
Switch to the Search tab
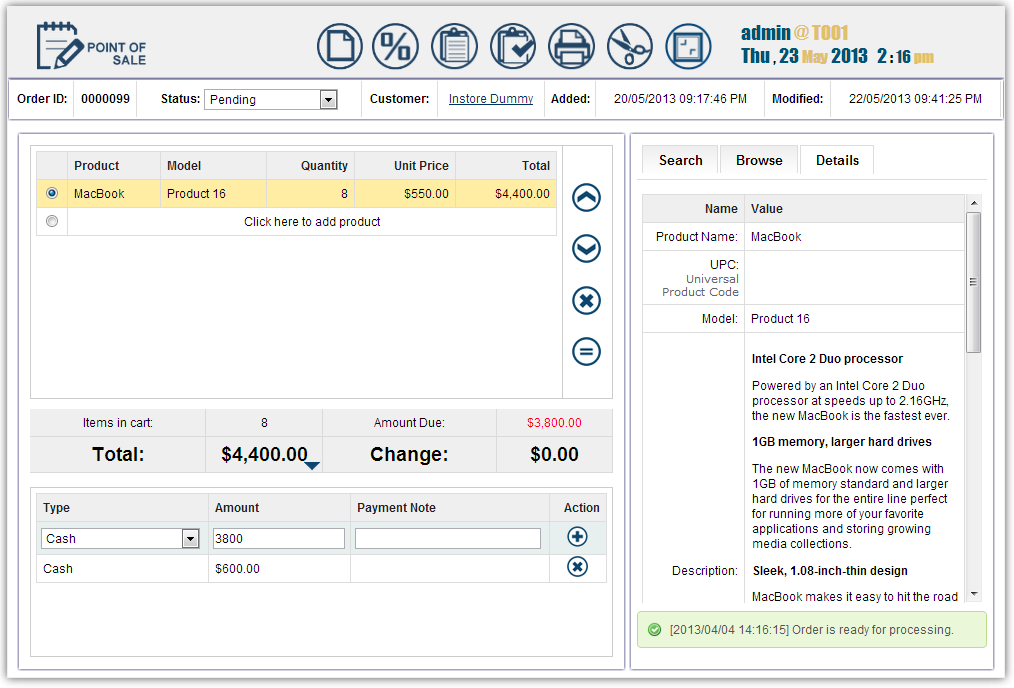pyautogui.click(x=680, y=160)
